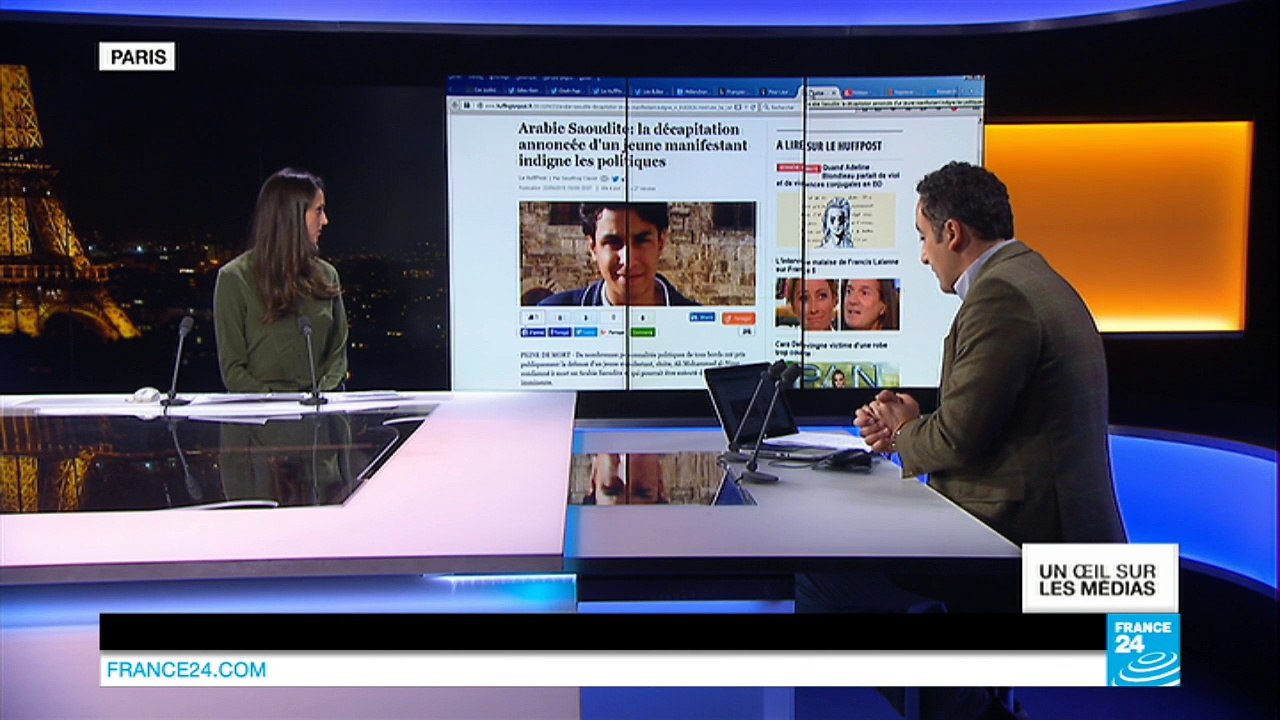Open the Quand Adeline Blondieau sidebar story

tap(839, 175)
